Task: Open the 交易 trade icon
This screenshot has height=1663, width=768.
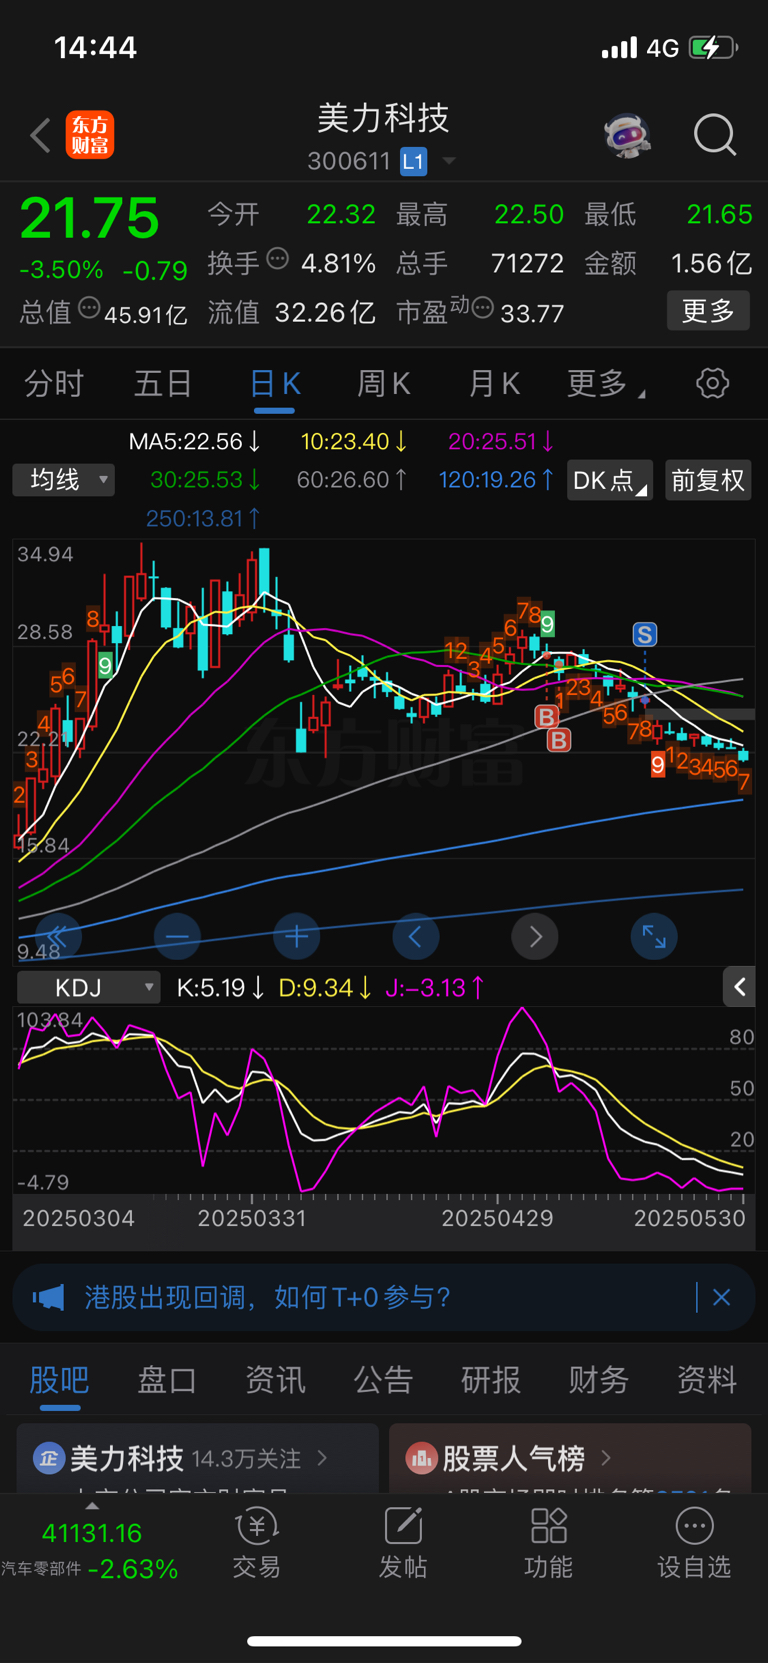Action: tap(257, 1543)
